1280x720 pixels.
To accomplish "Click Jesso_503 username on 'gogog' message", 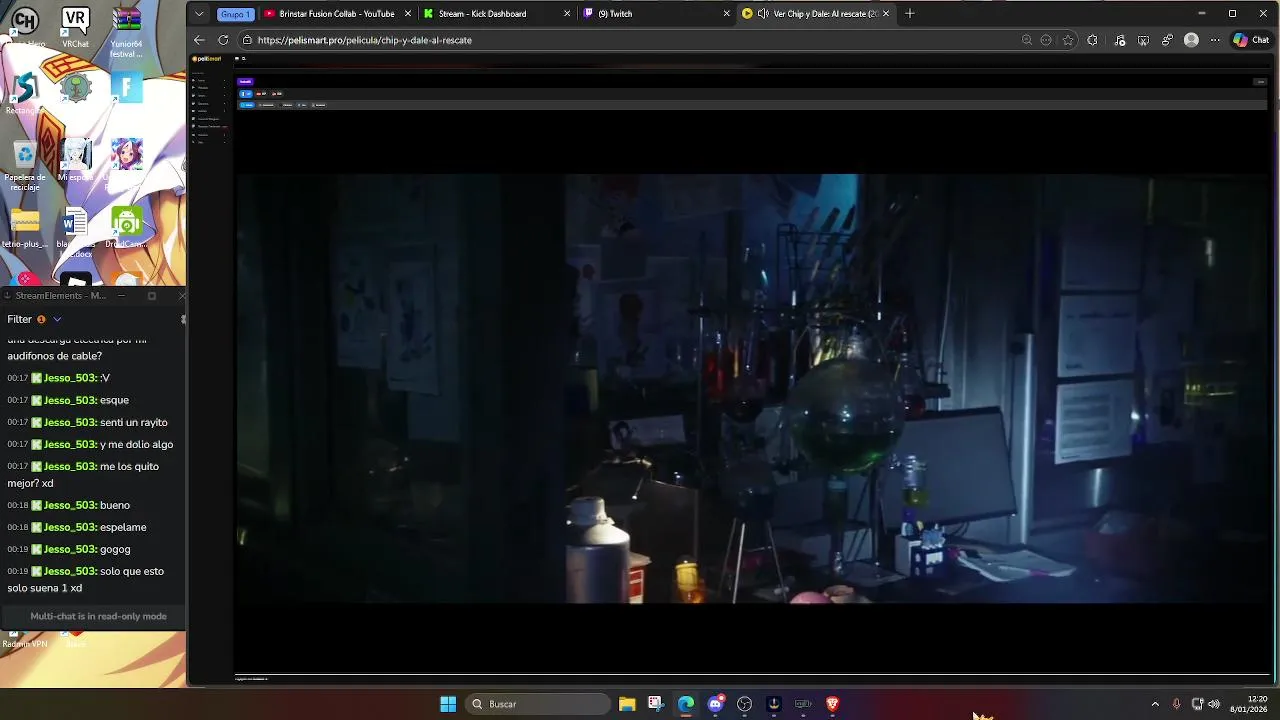I will pyautogui.click(x=70, y=549).
